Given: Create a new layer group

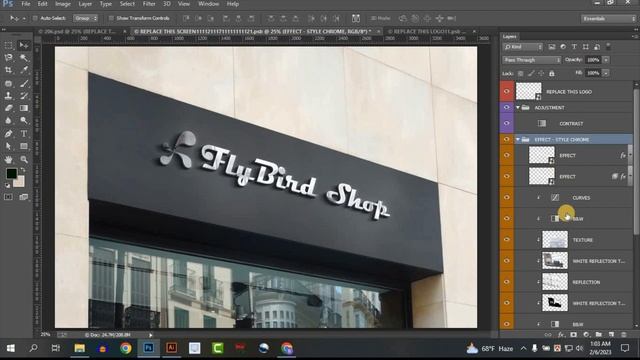Looking at the screenshot, I should (x=598, y=334).
